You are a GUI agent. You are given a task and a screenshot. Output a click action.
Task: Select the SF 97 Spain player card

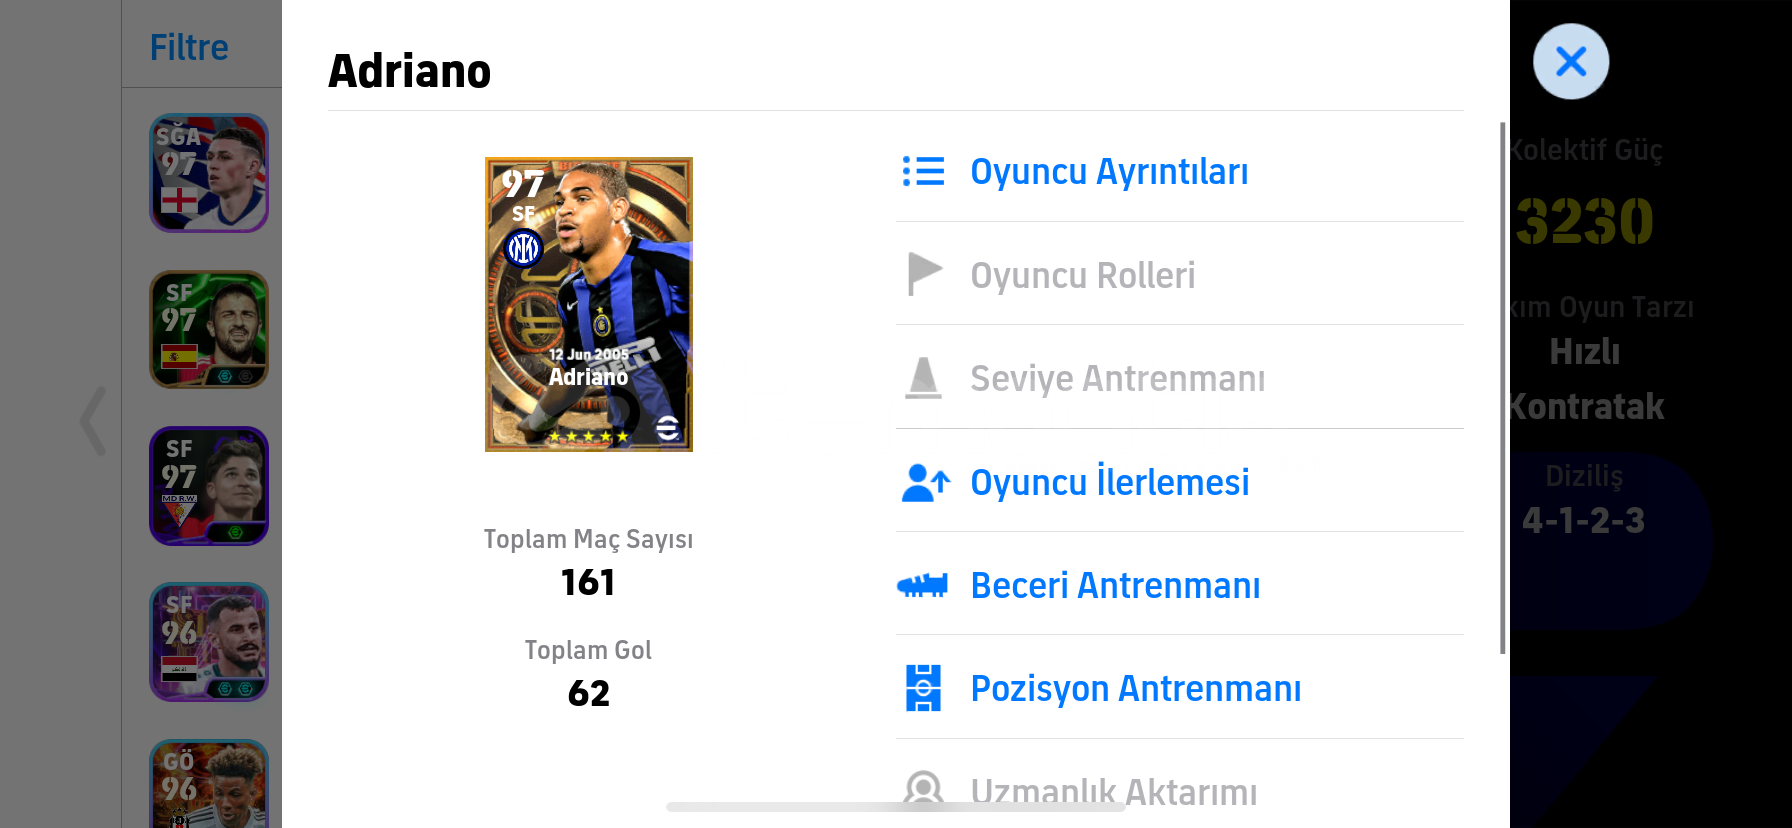(209, 329)
